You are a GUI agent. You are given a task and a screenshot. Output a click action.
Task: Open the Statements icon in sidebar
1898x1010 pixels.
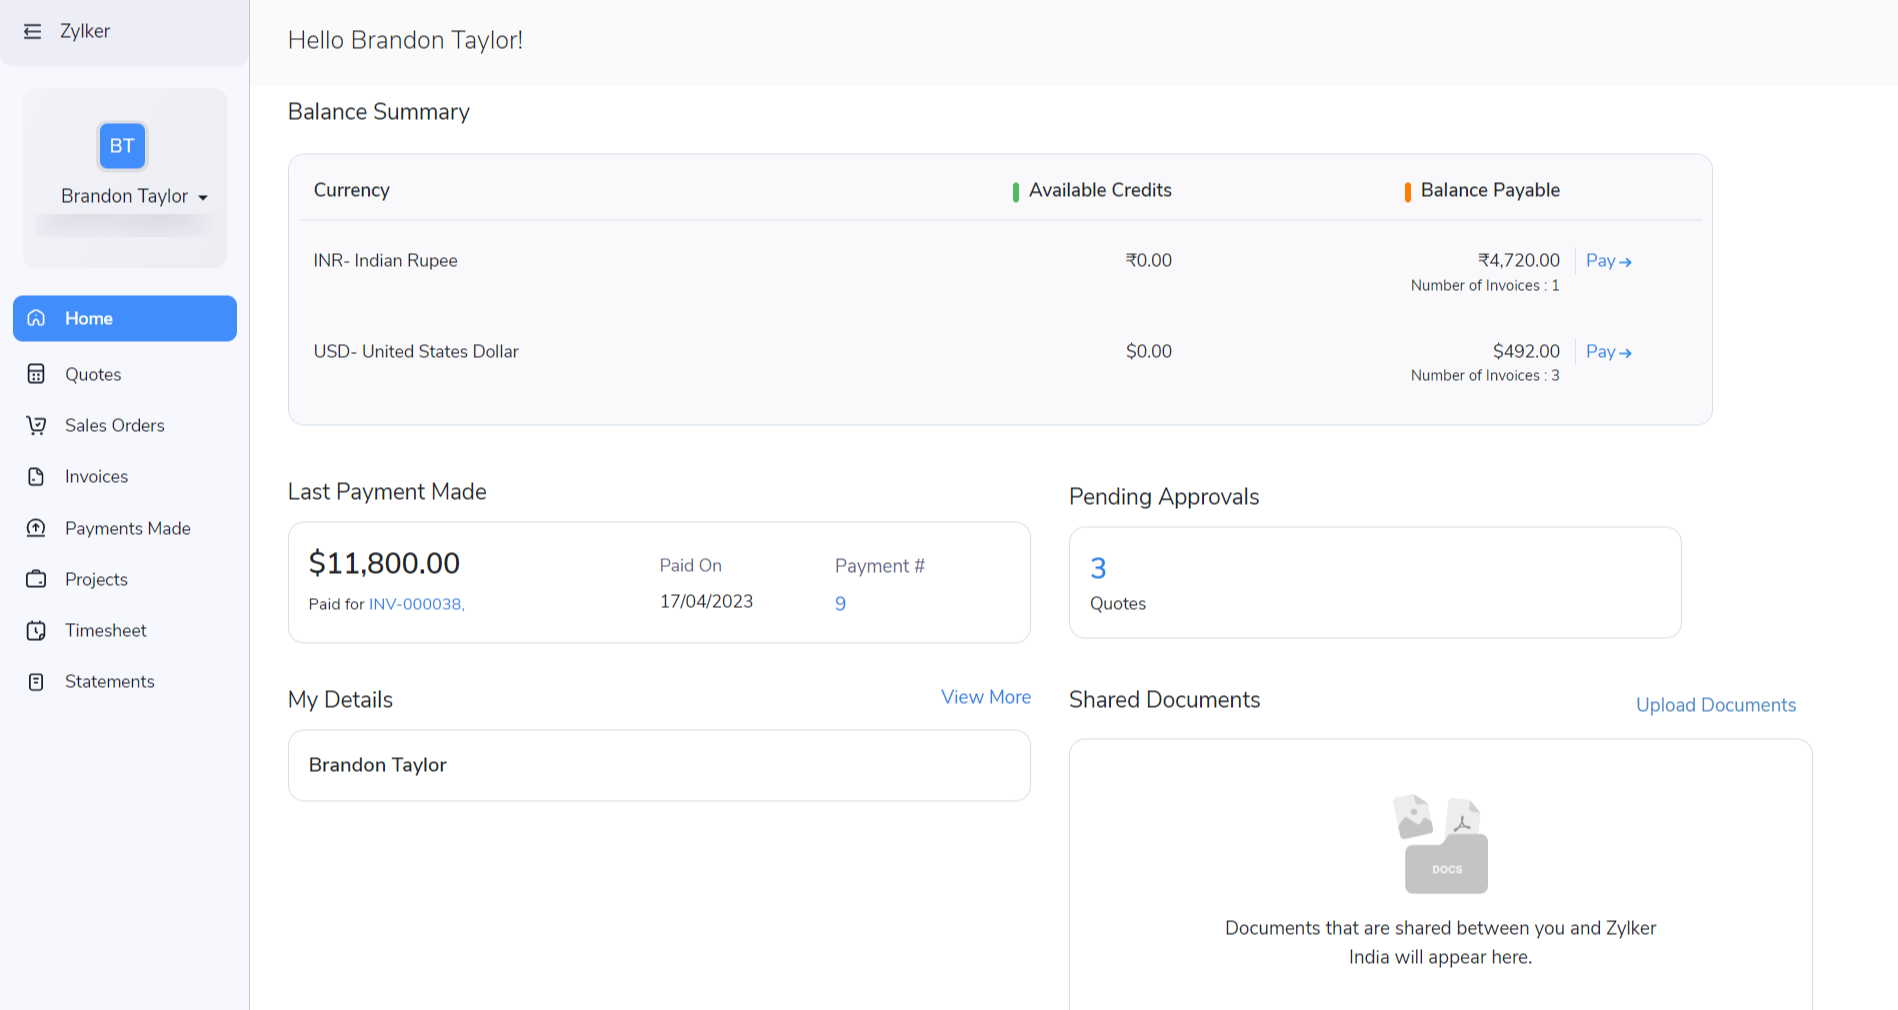pyautogui.click(x=37, y=681)
